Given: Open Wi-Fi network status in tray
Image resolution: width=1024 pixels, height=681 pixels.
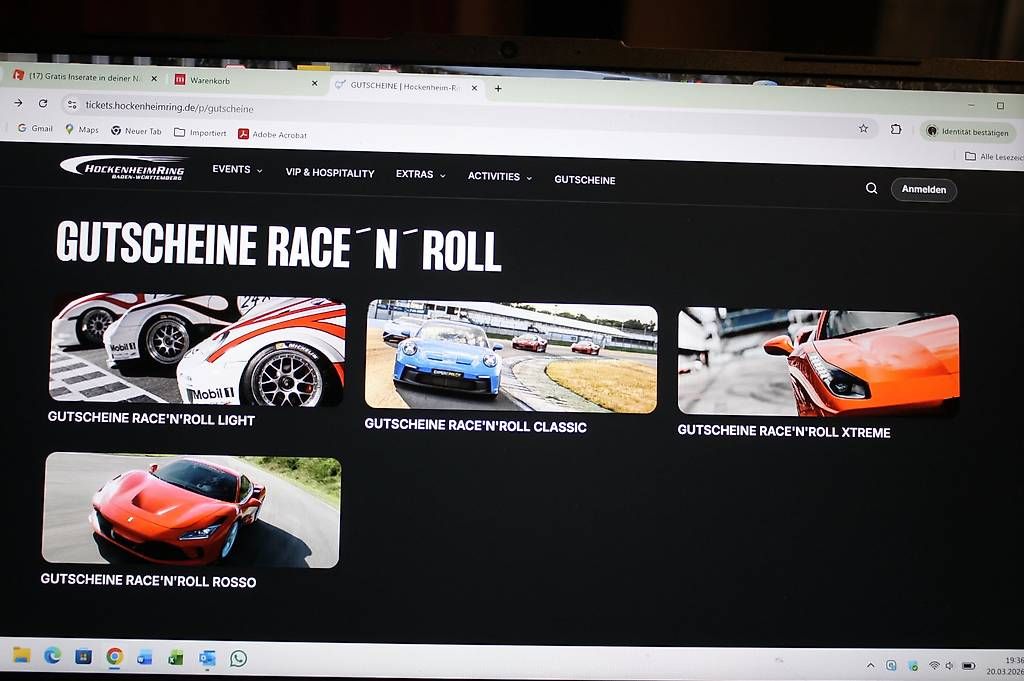Looking at the screenshot, I should click(934, 665).
